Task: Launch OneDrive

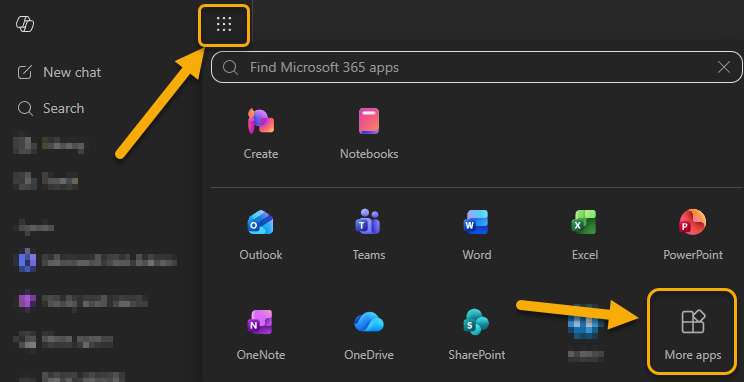Action: pos(369,335)
